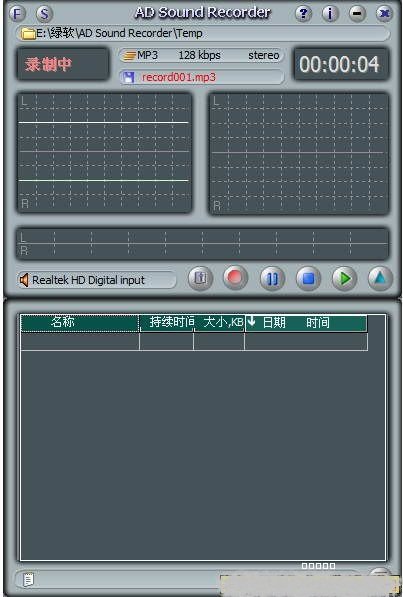403x597 pixels.
Task: Select the E:\绿软\AD Sound Recorder\Temp path
Action: (119, 34)
